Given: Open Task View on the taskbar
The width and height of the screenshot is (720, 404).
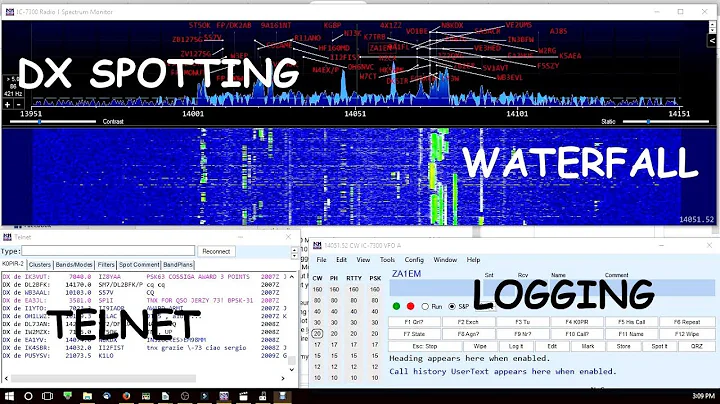Looking at the screenshot, I should click(x=47, y=396).
